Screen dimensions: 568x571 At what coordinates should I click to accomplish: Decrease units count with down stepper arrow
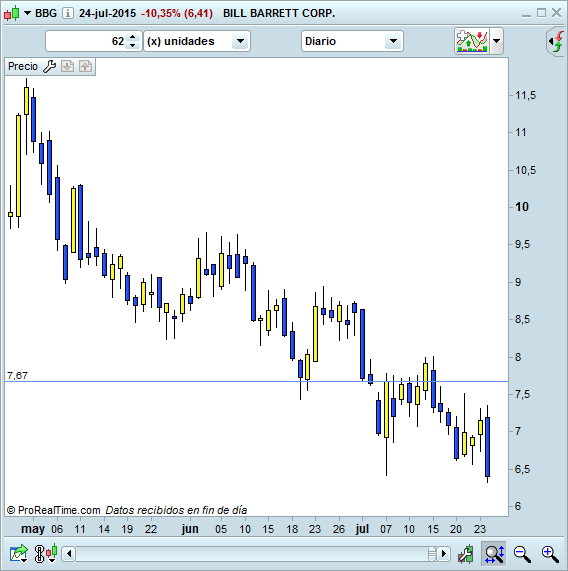(x=133, y=46)
